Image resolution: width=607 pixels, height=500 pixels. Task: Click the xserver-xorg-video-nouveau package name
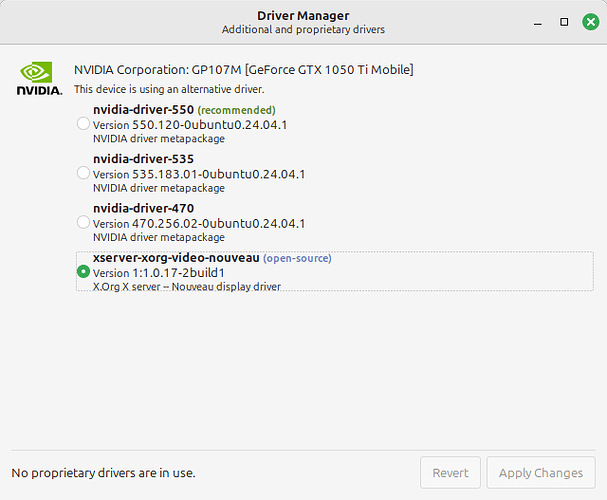pyautogui.click(x=176, y=258)
